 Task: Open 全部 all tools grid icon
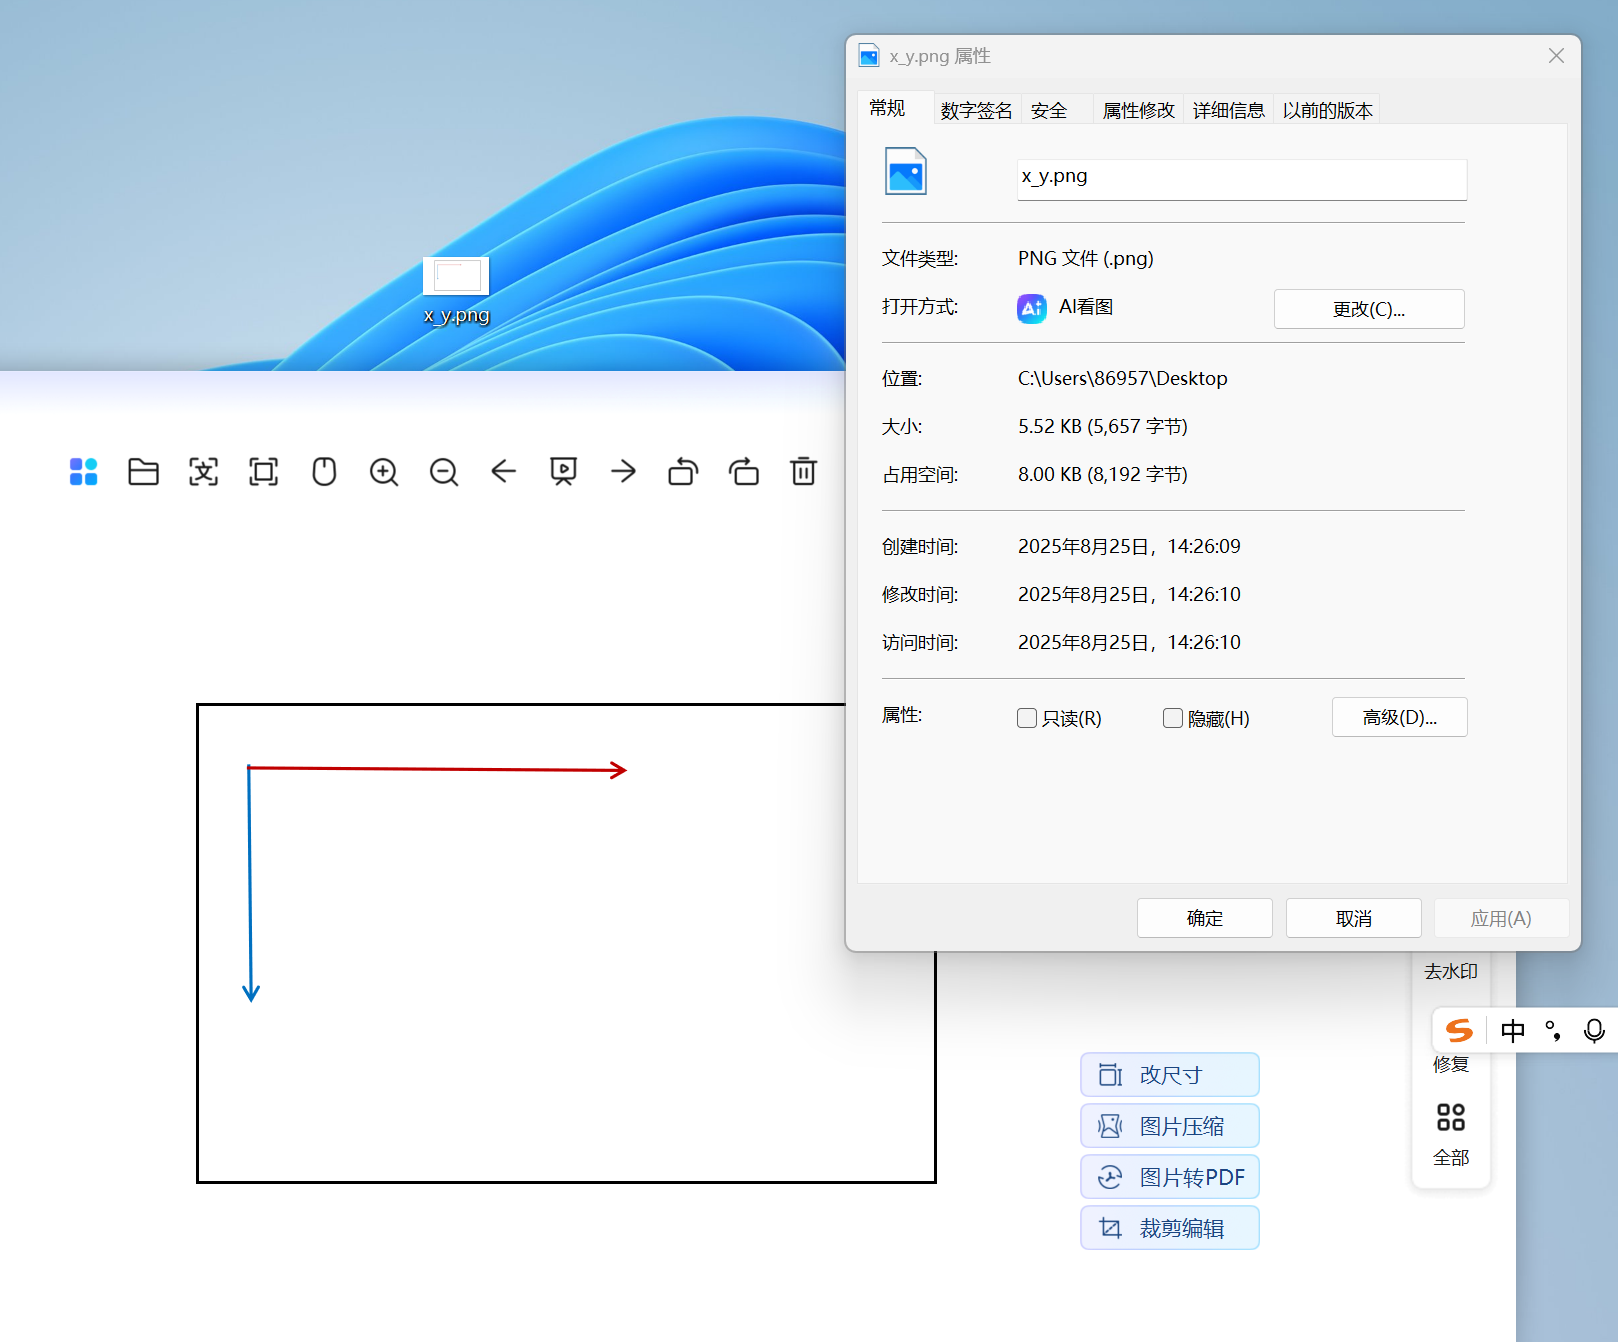[x=1451, y=1117]
